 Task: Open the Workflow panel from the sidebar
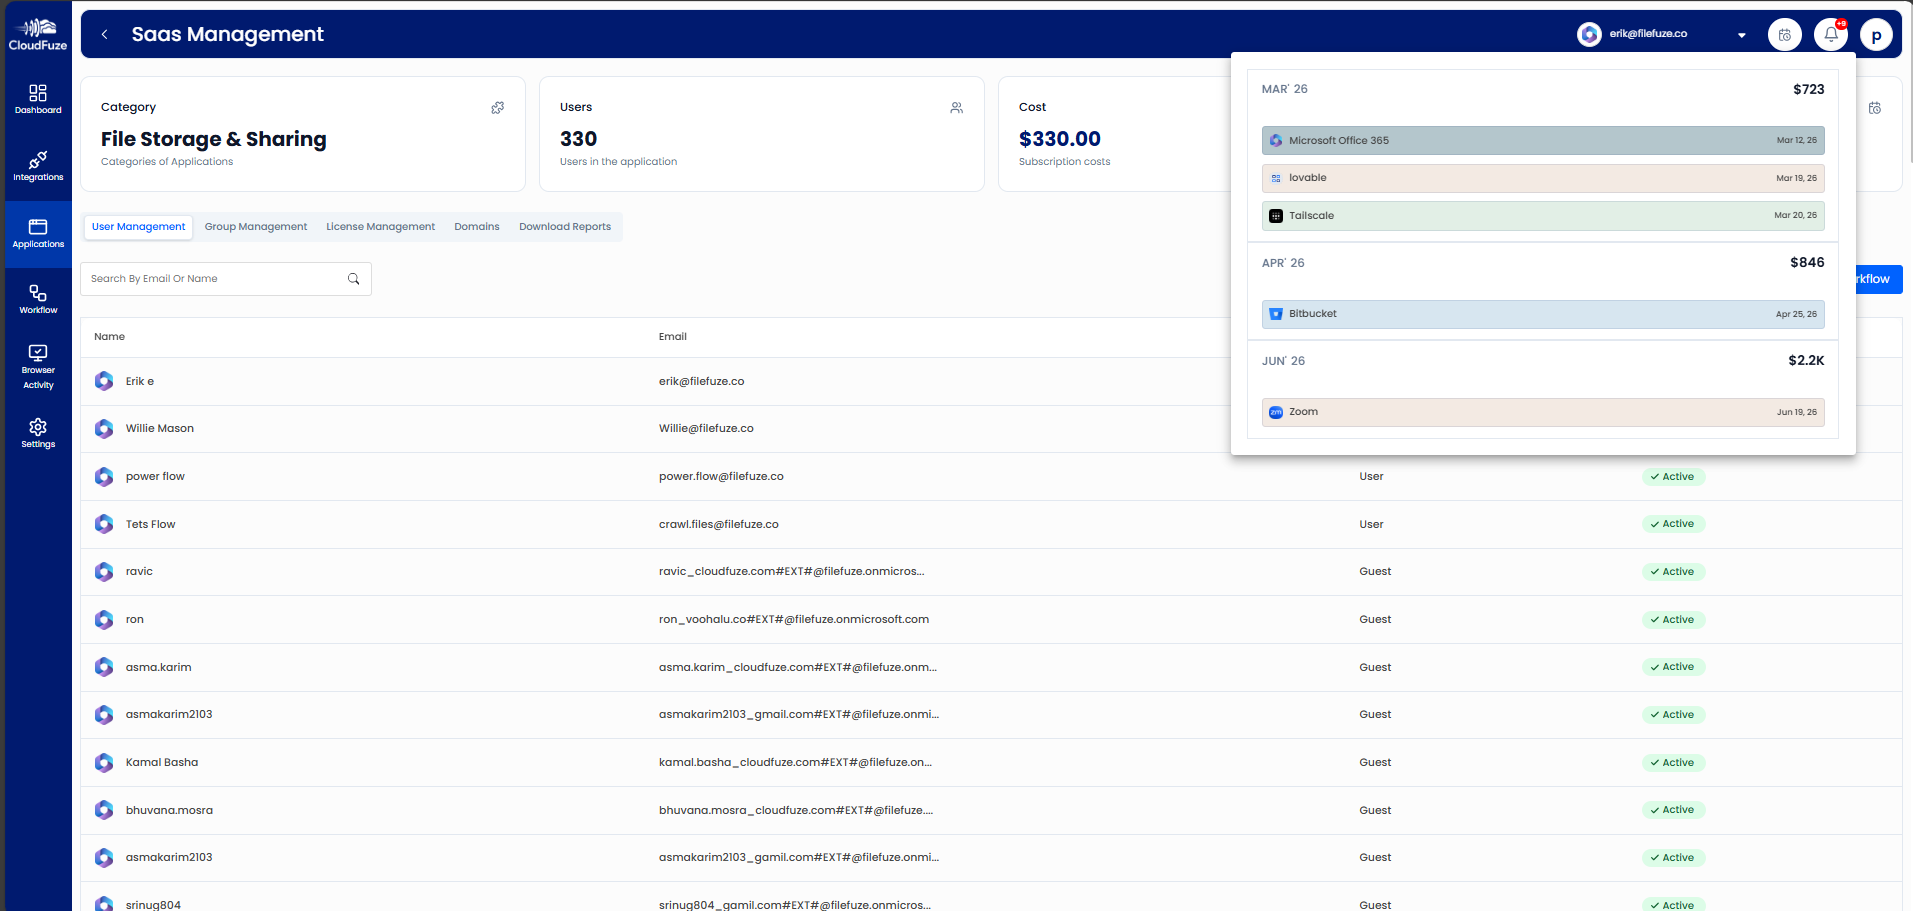[x=38, y=297]
